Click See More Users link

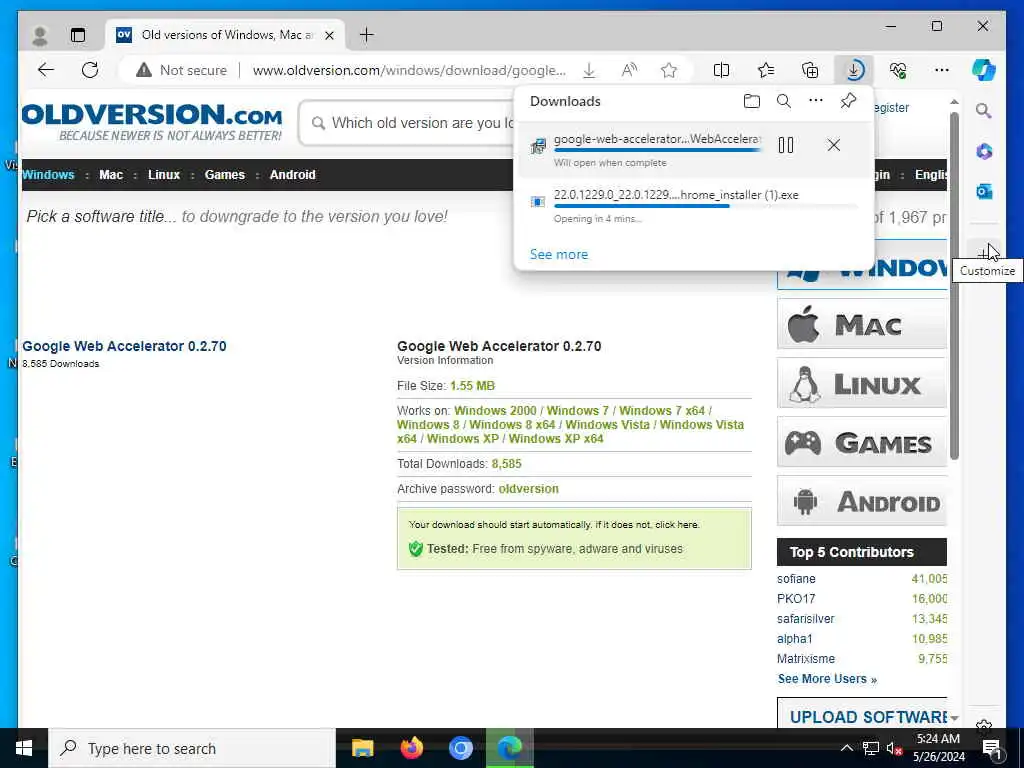pyautogui.click(x=827, y=679)
